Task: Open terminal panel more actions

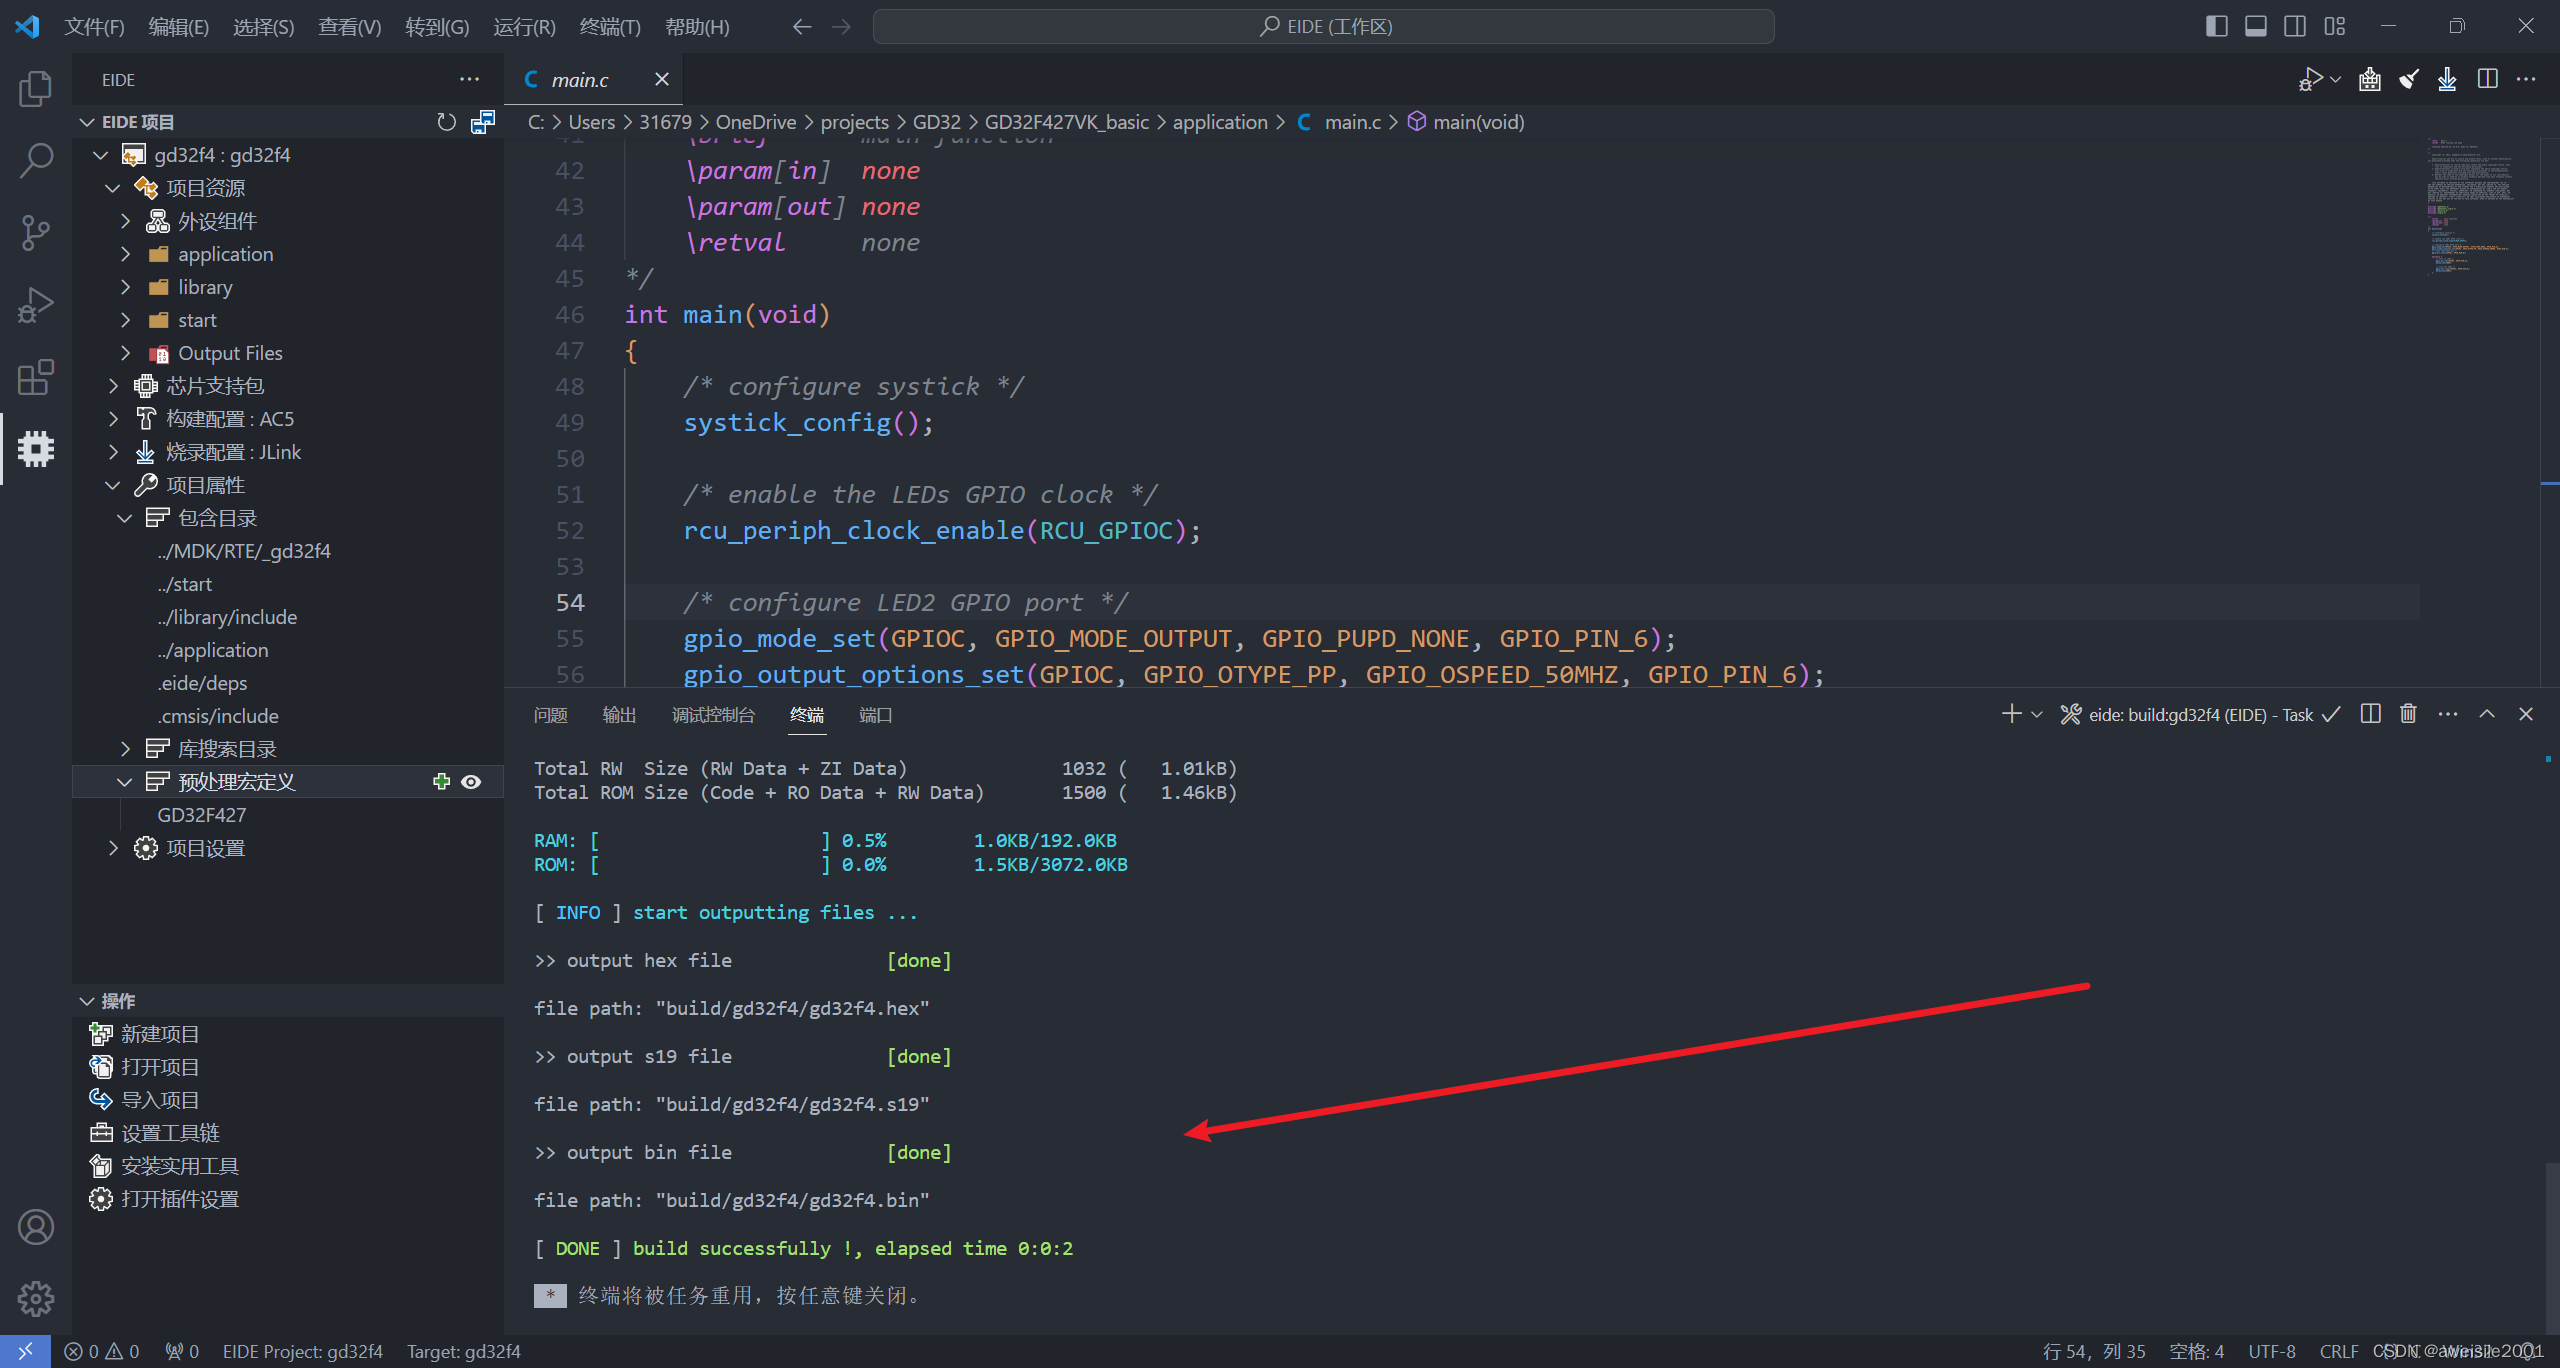Action: coord(2448,714)
